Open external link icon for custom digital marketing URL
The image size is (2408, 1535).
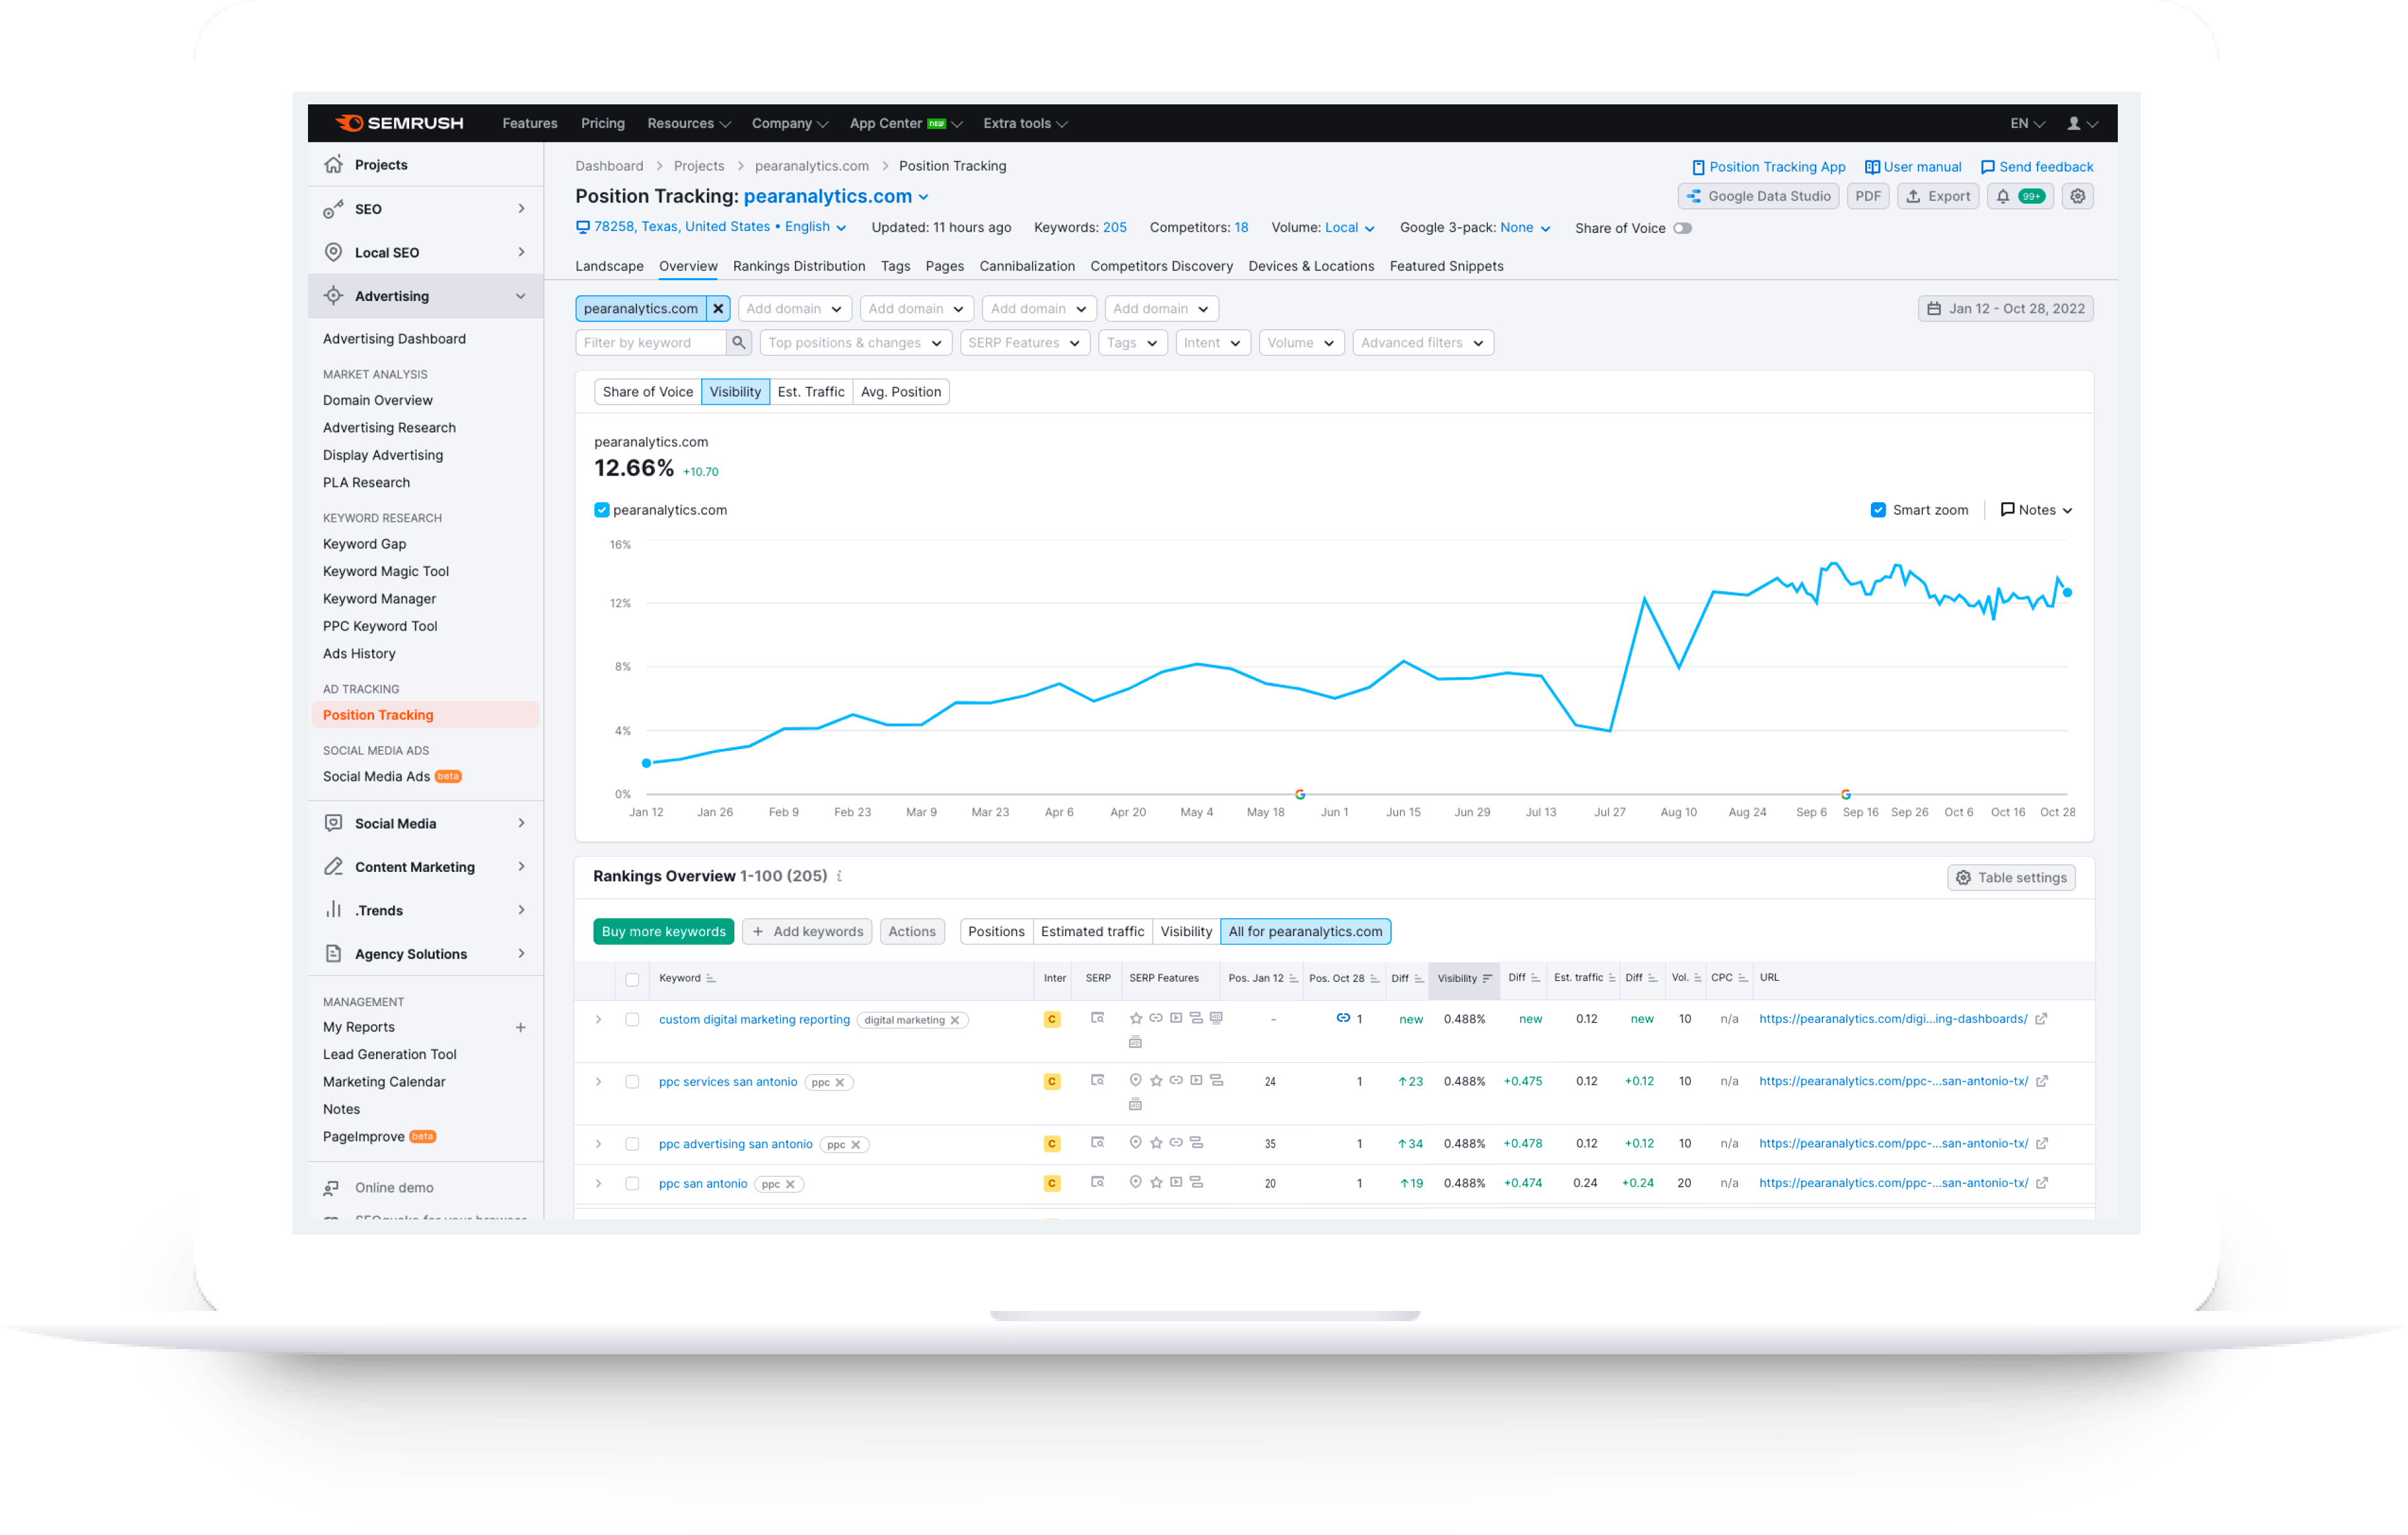2041,1019
